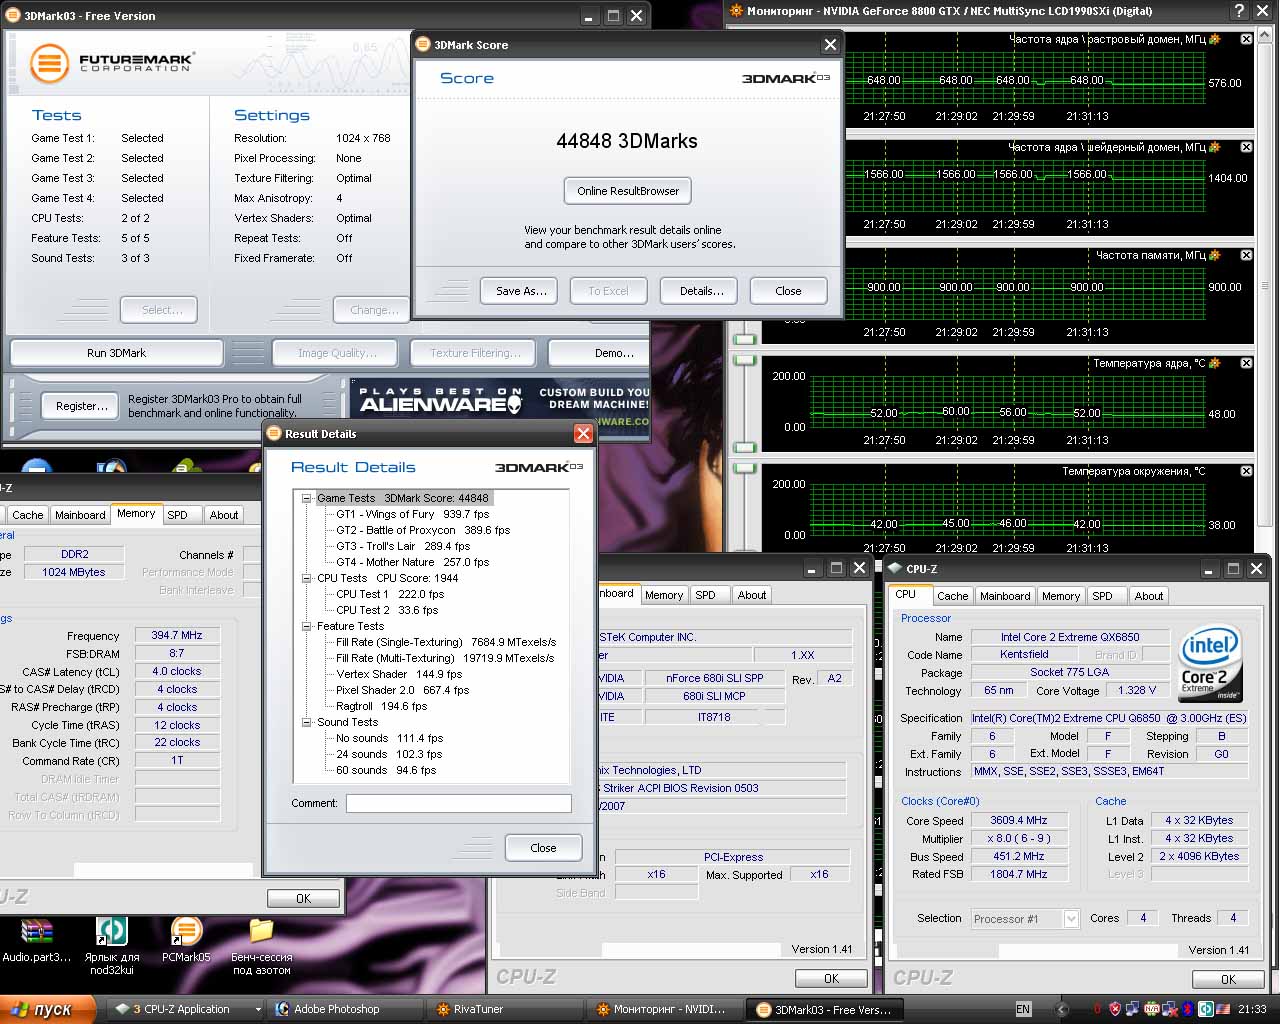Click the Futuremark Corporation logo in 3DMark03
Screen dimensions: 1280x1024
(x=112, y=64)
